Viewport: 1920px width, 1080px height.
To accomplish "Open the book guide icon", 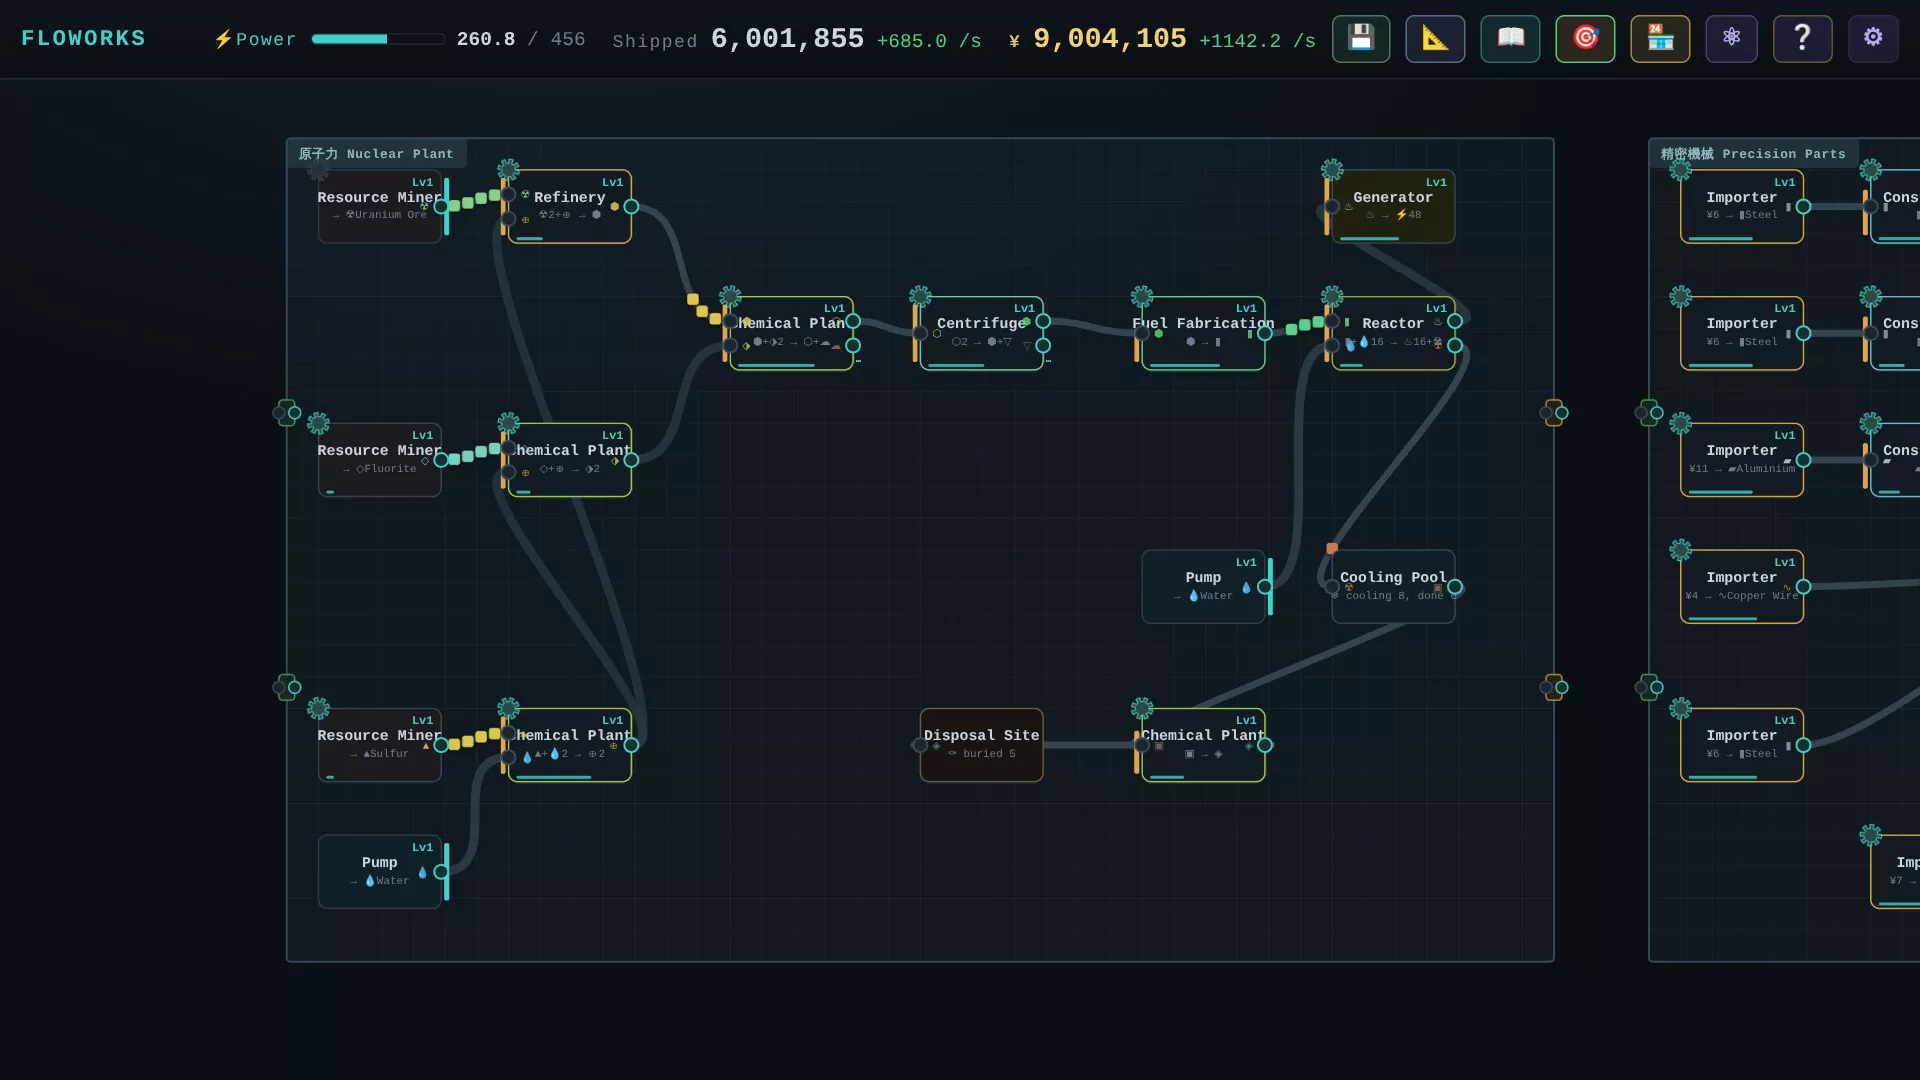I will pos(1510,39).
